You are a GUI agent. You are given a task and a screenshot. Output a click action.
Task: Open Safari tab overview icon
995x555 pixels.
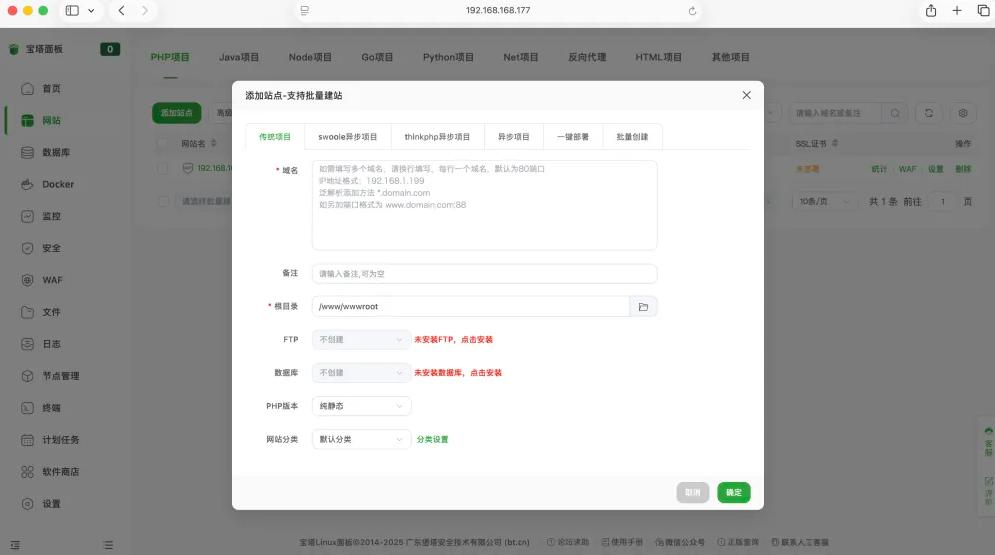(984, 10)
